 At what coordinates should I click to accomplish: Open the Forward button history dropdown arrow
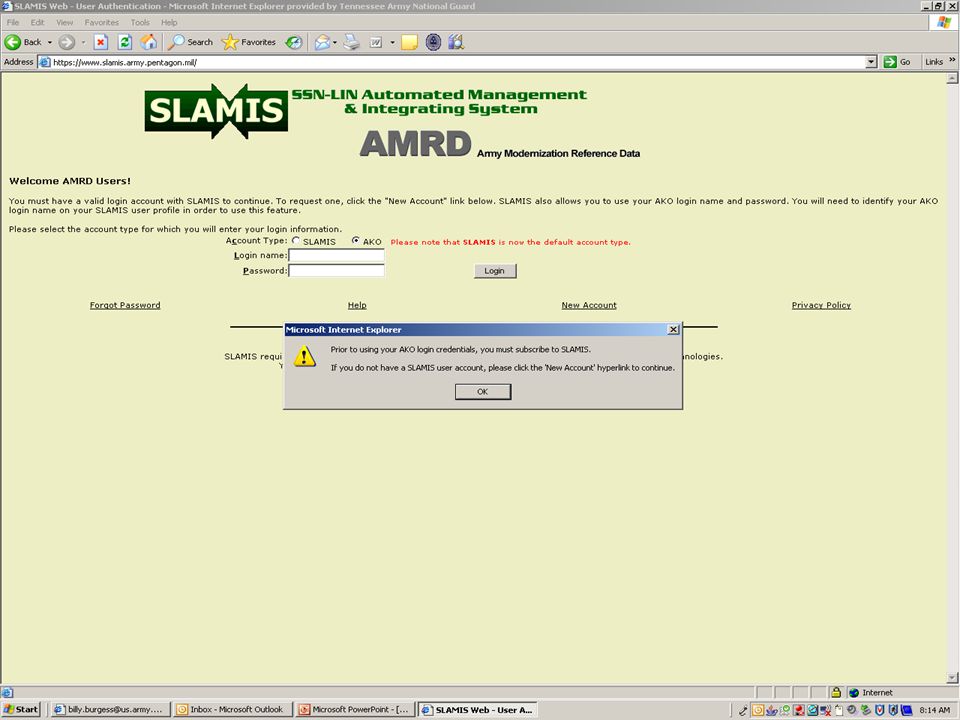point(83,42)
